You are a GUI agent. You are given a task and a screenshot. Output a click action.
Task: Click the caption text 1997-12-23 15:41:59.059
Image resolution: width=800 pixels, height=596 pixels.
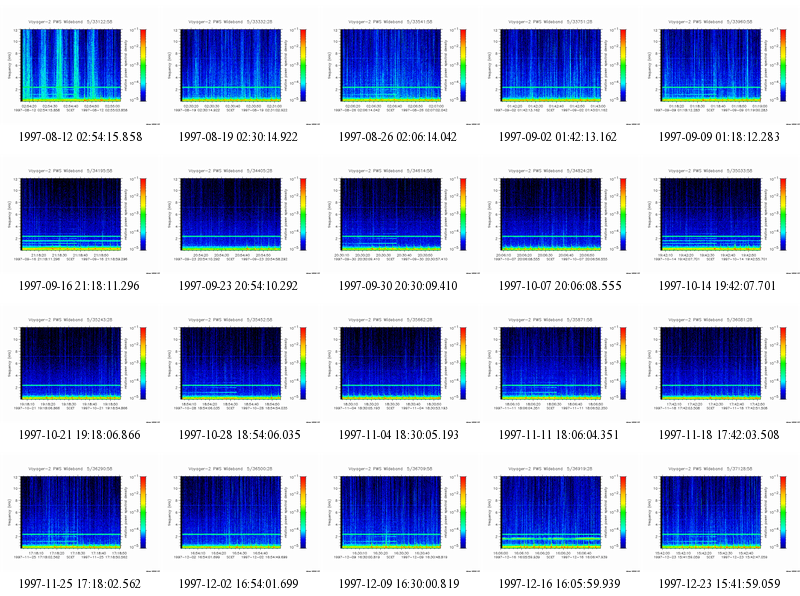(720, 584)
